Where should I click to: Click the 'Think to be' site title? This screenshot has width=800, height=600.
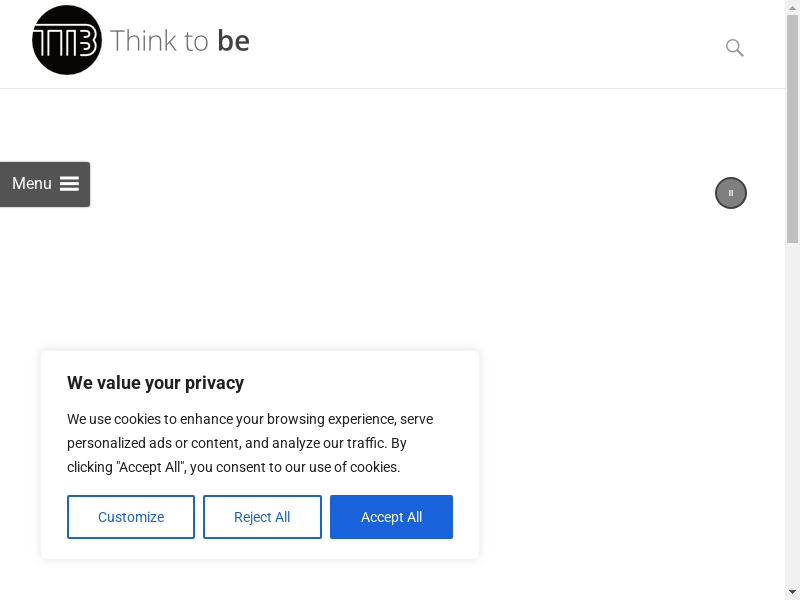point(180,41)
